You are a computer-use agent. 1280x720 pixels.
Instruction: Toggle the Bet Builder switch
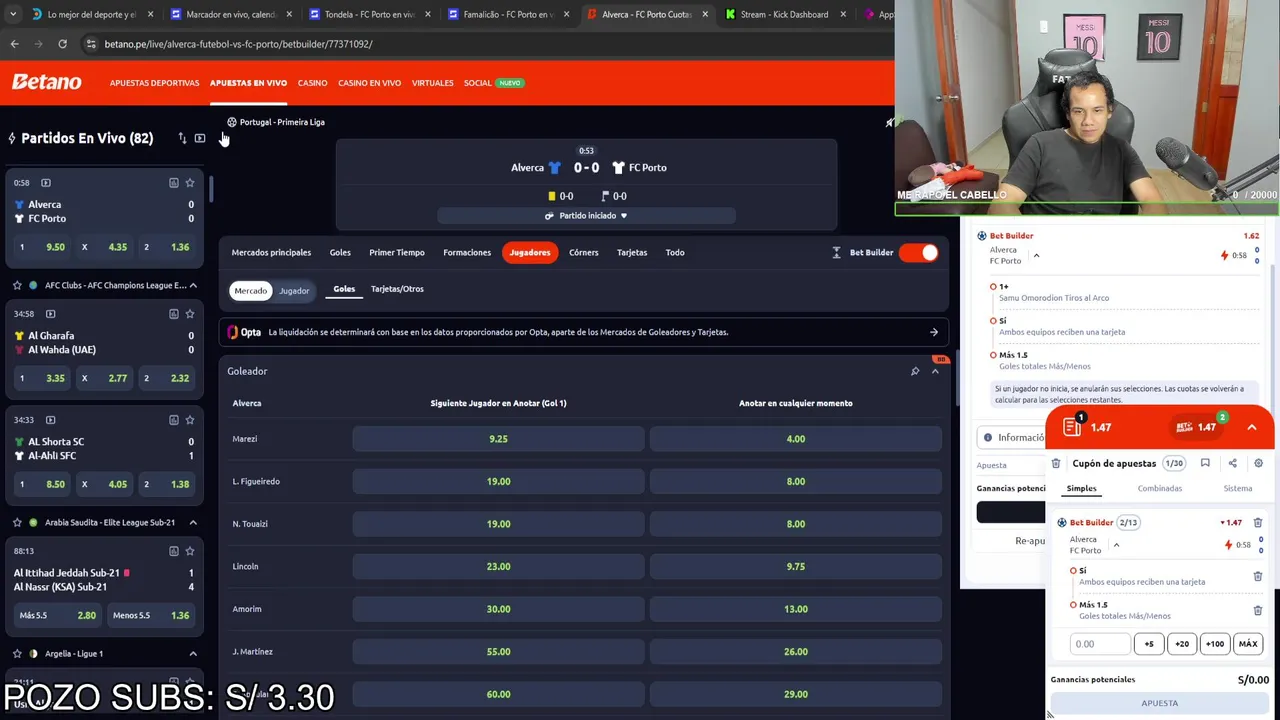pos(919,253)
